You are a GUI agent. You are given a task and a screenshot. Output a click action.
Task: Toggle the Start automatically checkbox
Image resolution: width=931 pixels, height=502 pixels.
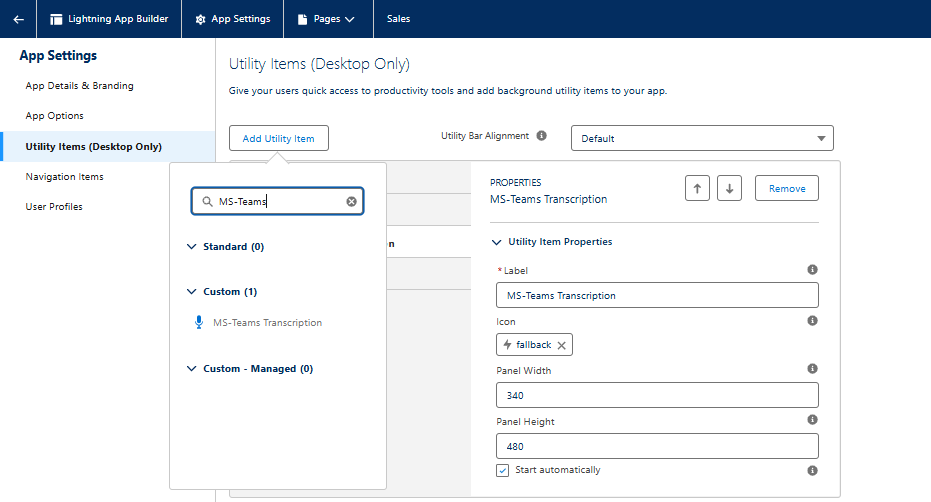[x=503, y=470]
